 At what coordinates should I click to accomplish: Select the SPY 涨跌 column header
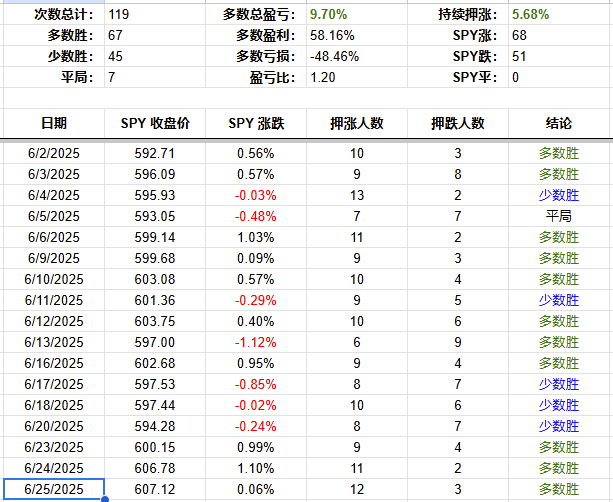pos(256,123)
